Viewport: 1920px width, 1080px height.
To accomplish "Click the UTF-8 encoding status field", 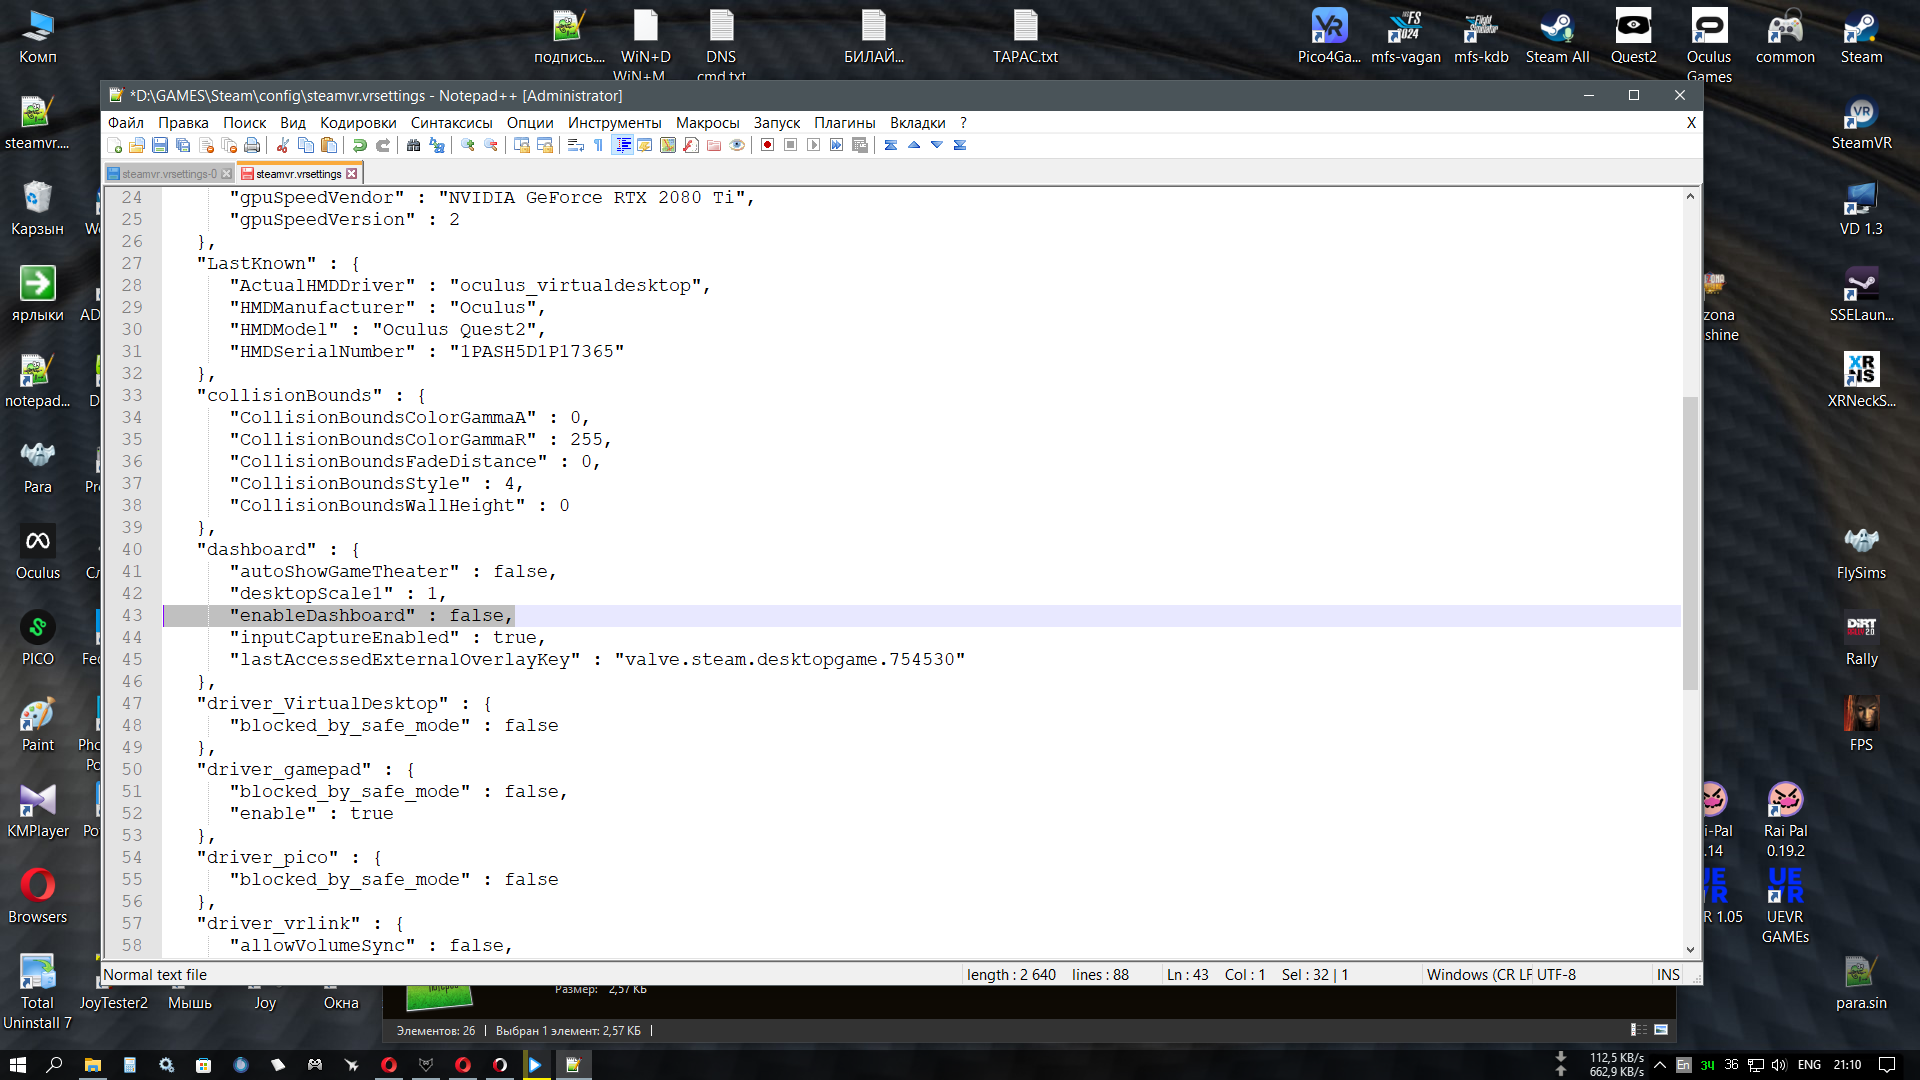I will [x=1557, y=975].
